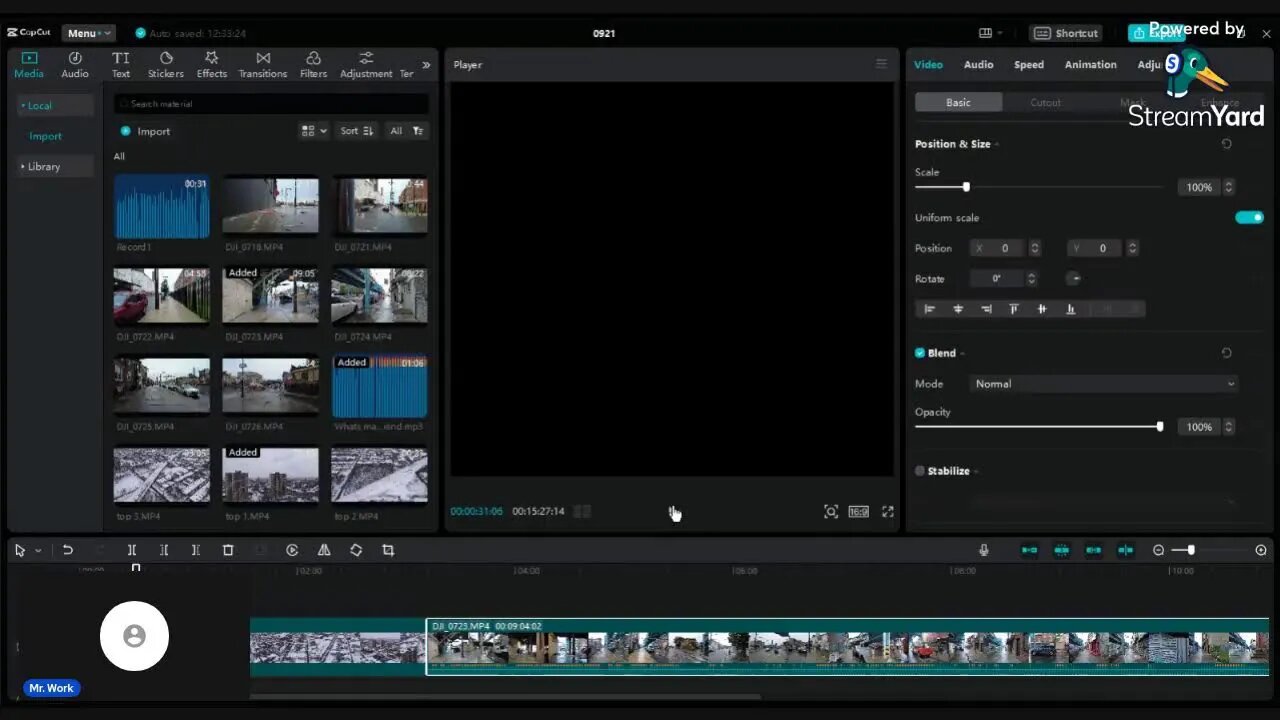Open the Effects tab
Viewport: 1280px width, 720px height.
point(211,65)
